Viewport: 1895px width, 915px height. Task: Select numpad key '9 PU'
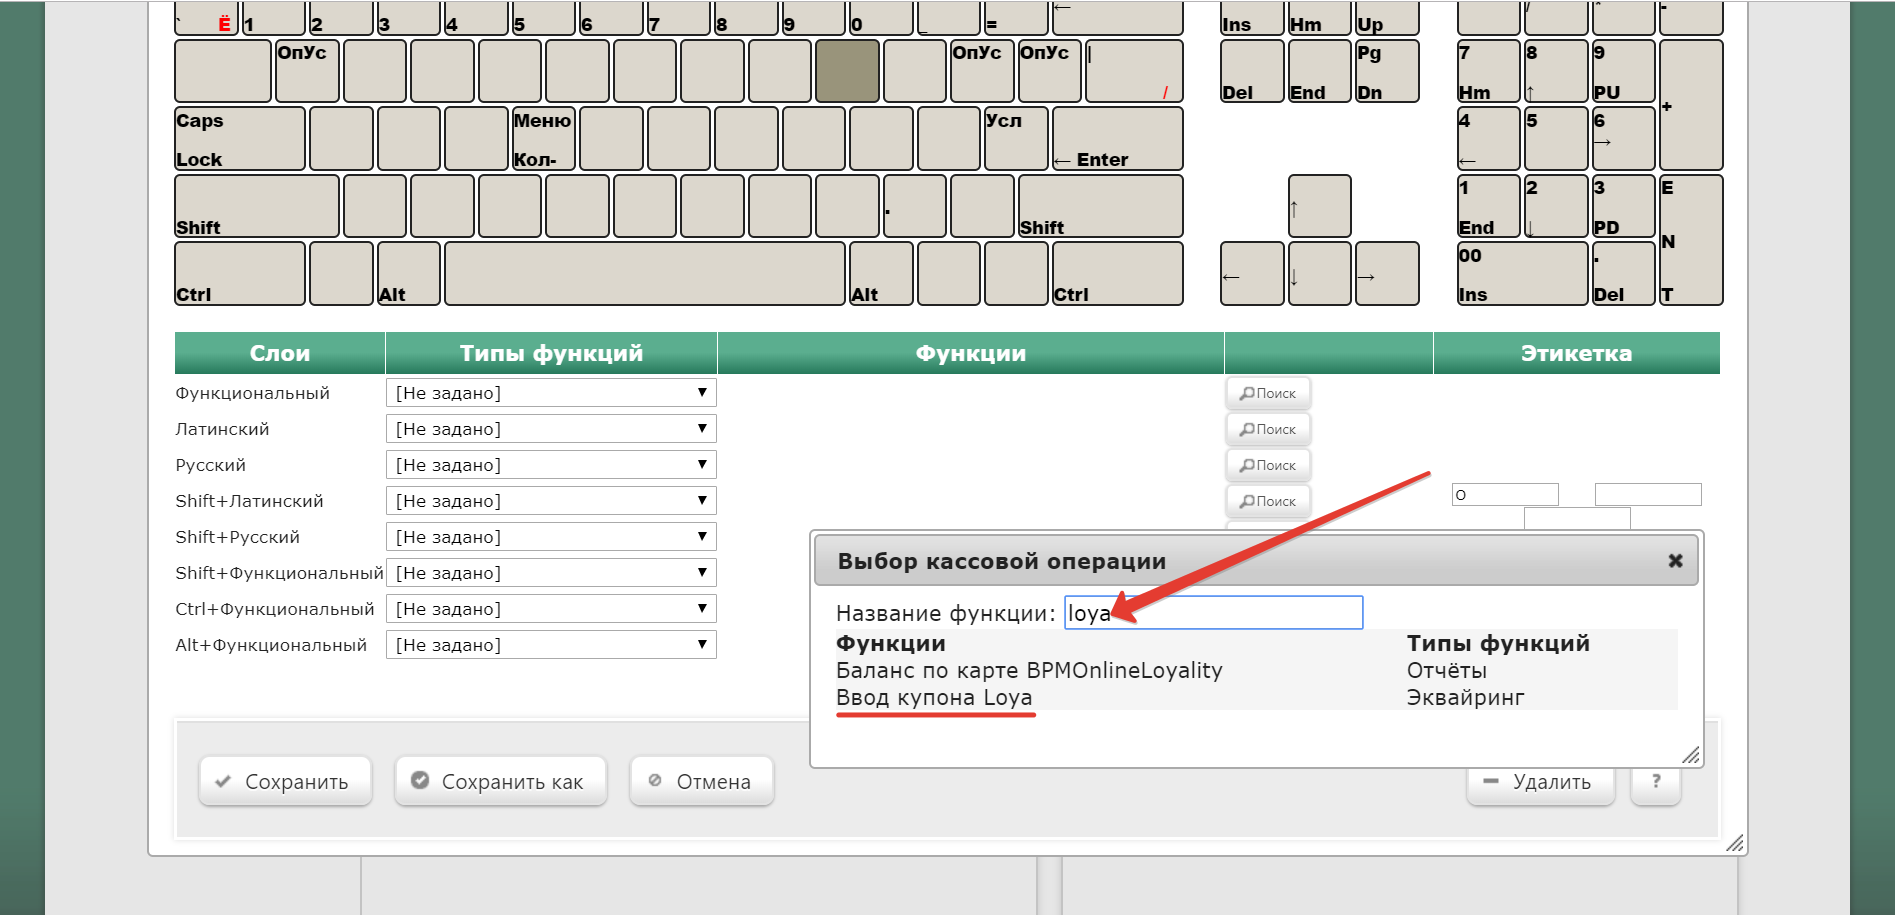click(x=1624, y=71)
